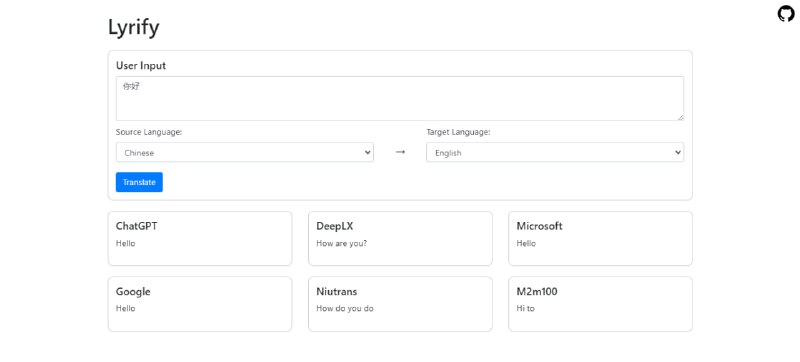Viewport: 800px width, 362px height.
Task: Select the 'How do you do' Niutrans result
Action: coord(345,308)
